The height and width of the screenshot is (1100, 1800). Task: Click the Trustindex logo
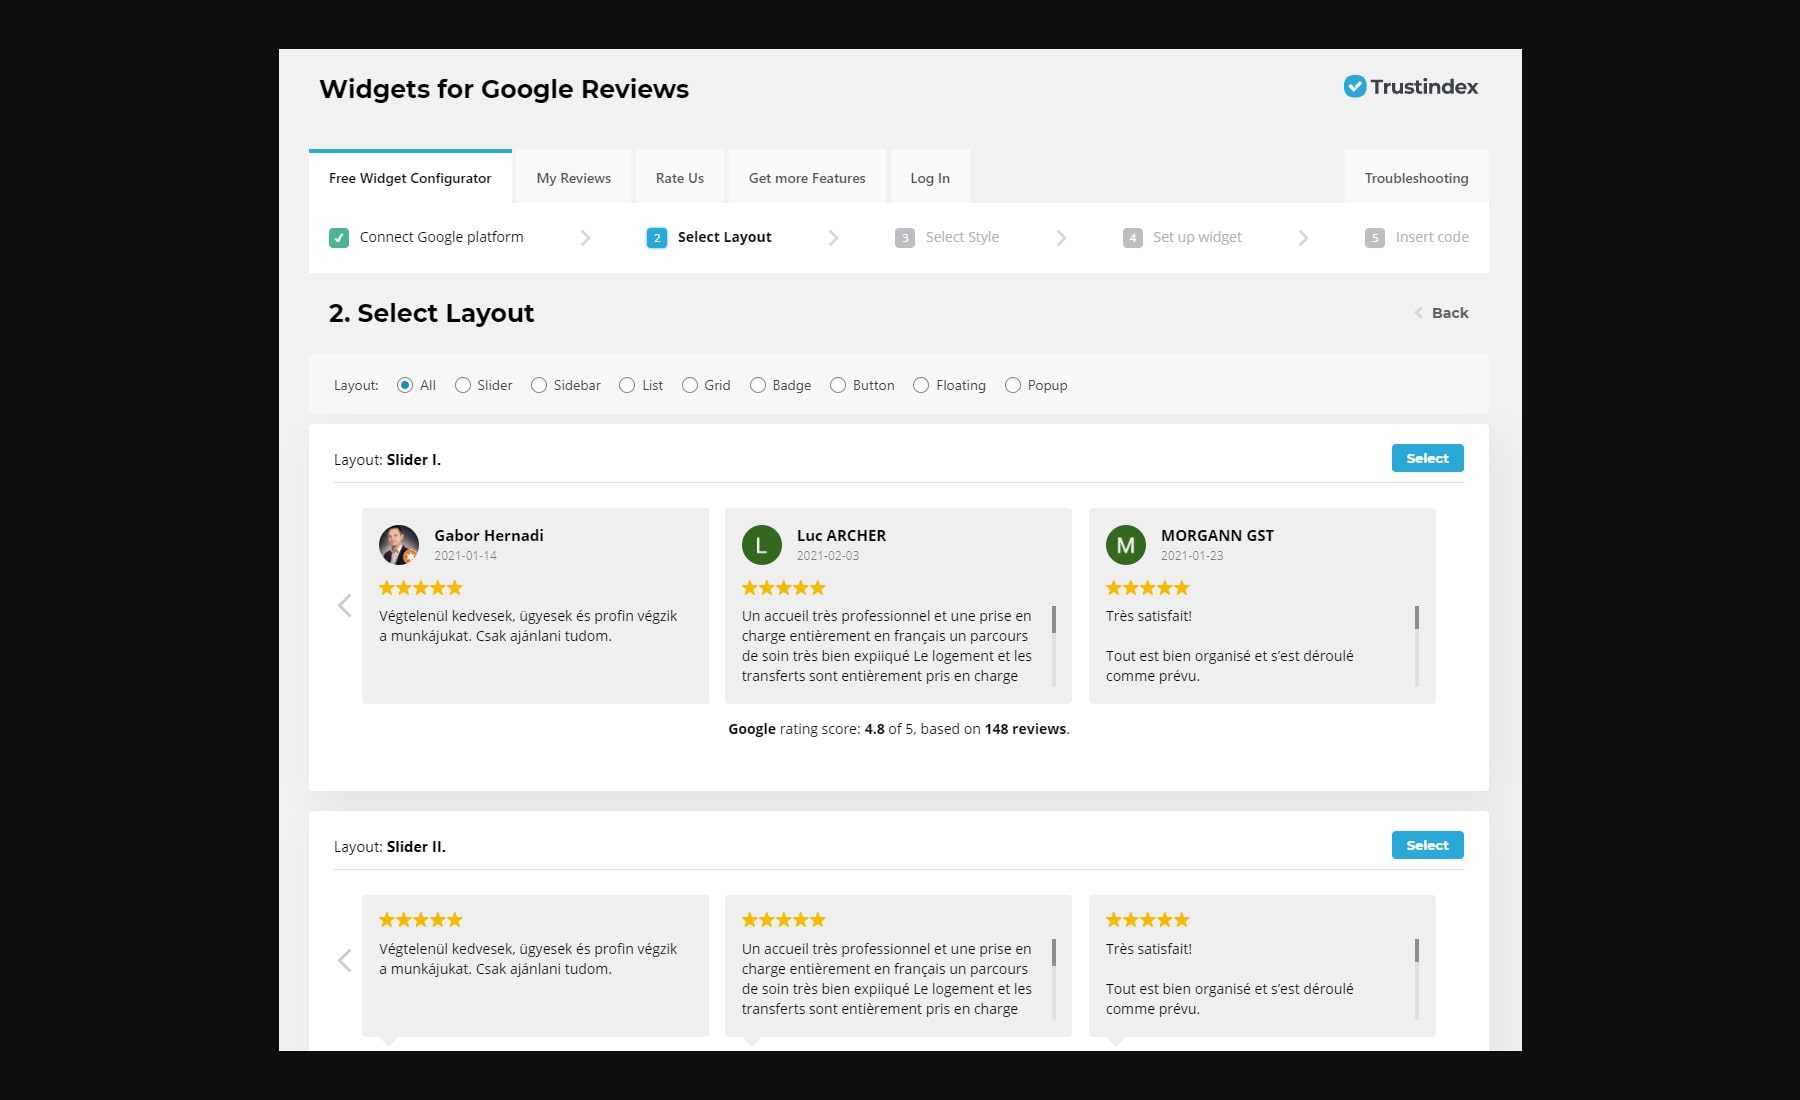[1411, 86]
